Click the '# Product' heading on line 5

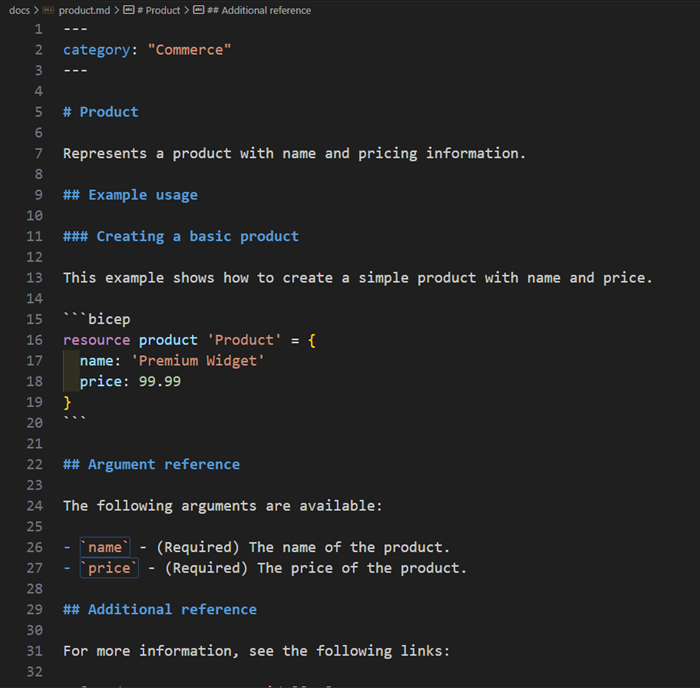[x=100, y=112]
